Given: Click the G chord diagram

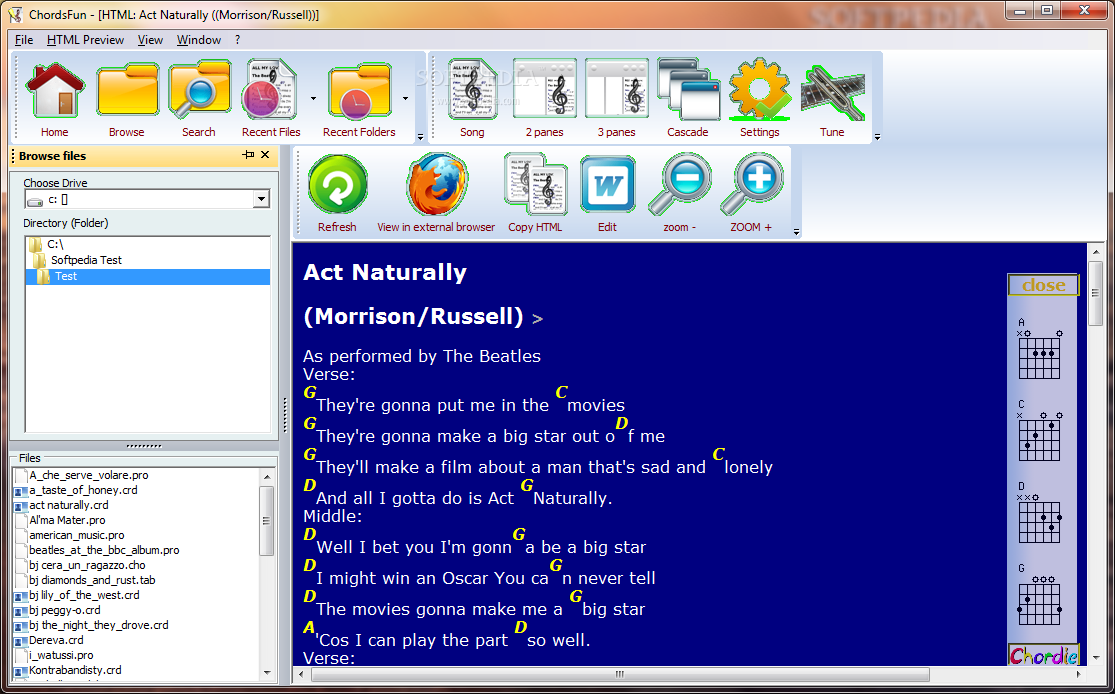Looking at the screenshot, I should (x=1039, y=594).
